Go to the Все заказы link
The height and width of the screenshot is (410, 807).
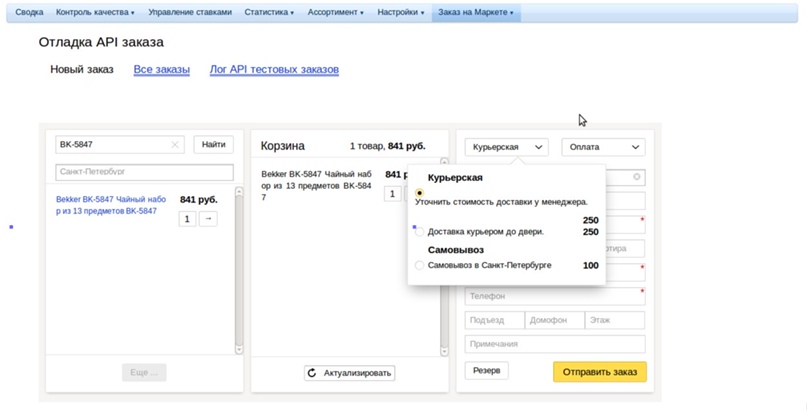(161, 70)
